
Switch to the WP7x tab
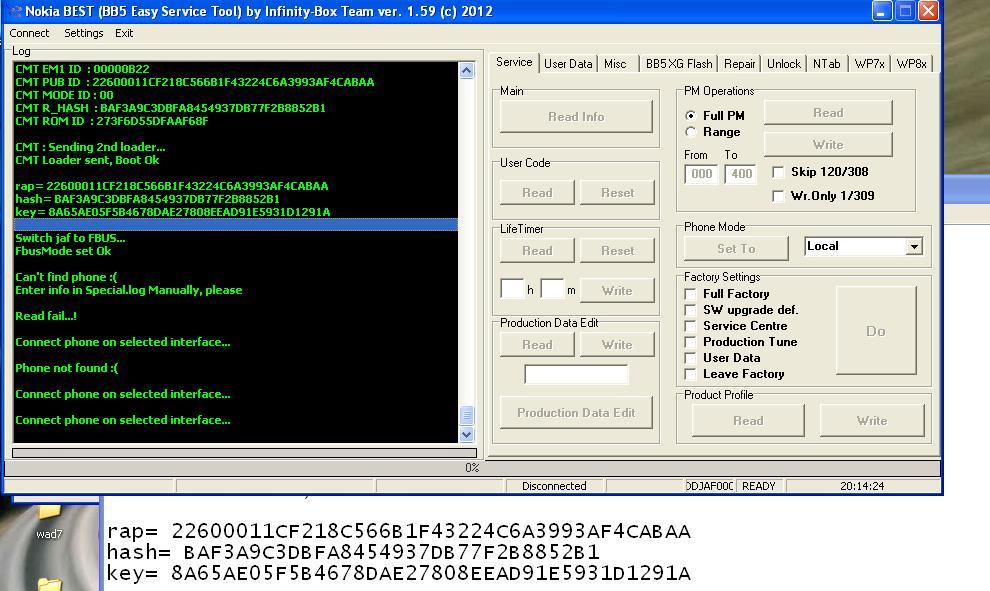tap(869, 64)
